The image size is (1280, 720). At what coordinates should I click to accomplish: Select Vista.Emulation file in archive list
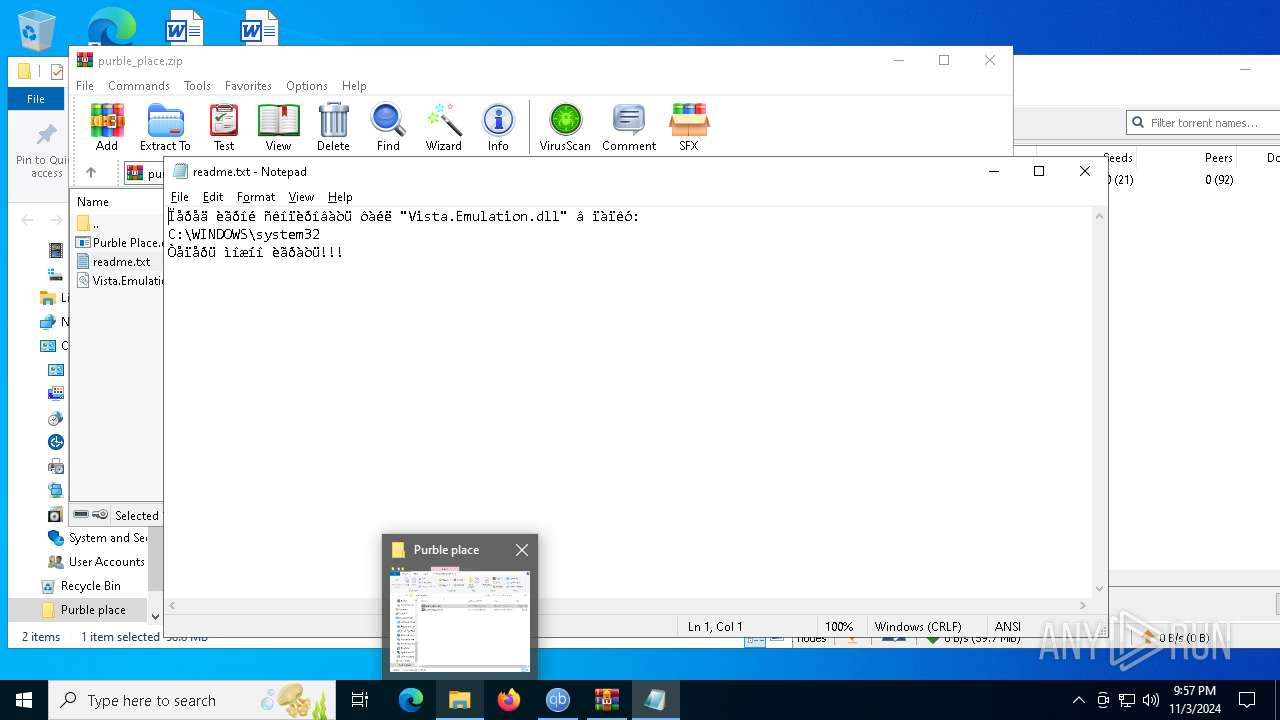(119, 281)
